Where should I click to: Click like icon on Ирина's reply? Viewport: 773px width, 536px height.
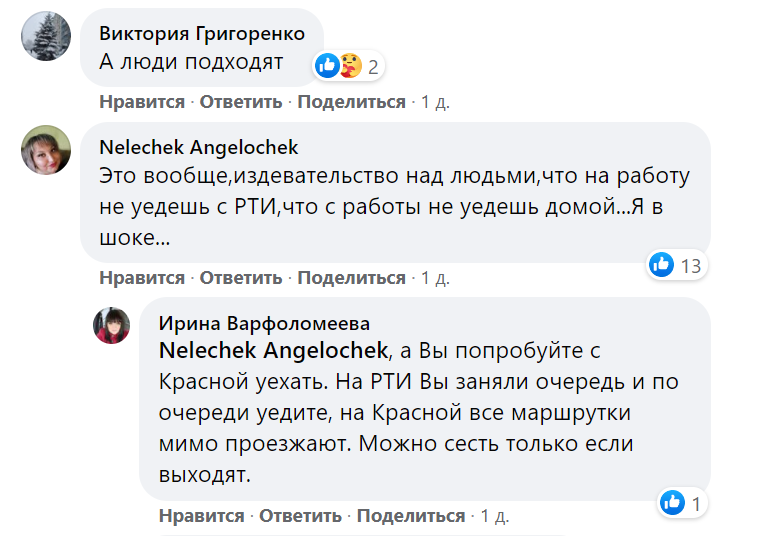[673, 503]
